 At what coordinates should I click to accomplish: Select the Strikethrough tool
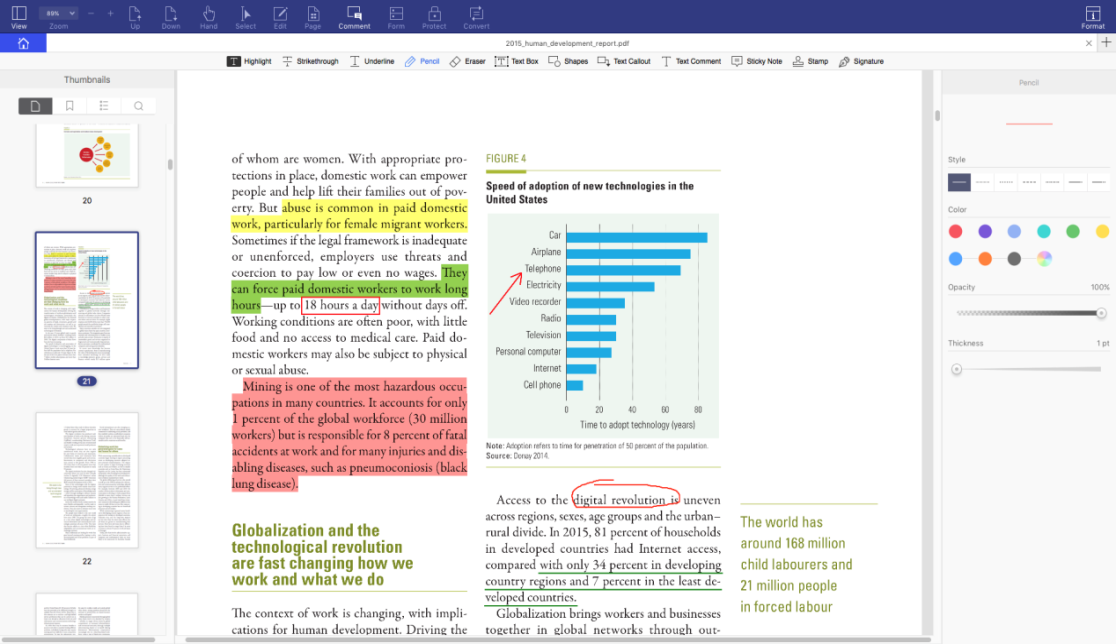(x=310, y=61)
